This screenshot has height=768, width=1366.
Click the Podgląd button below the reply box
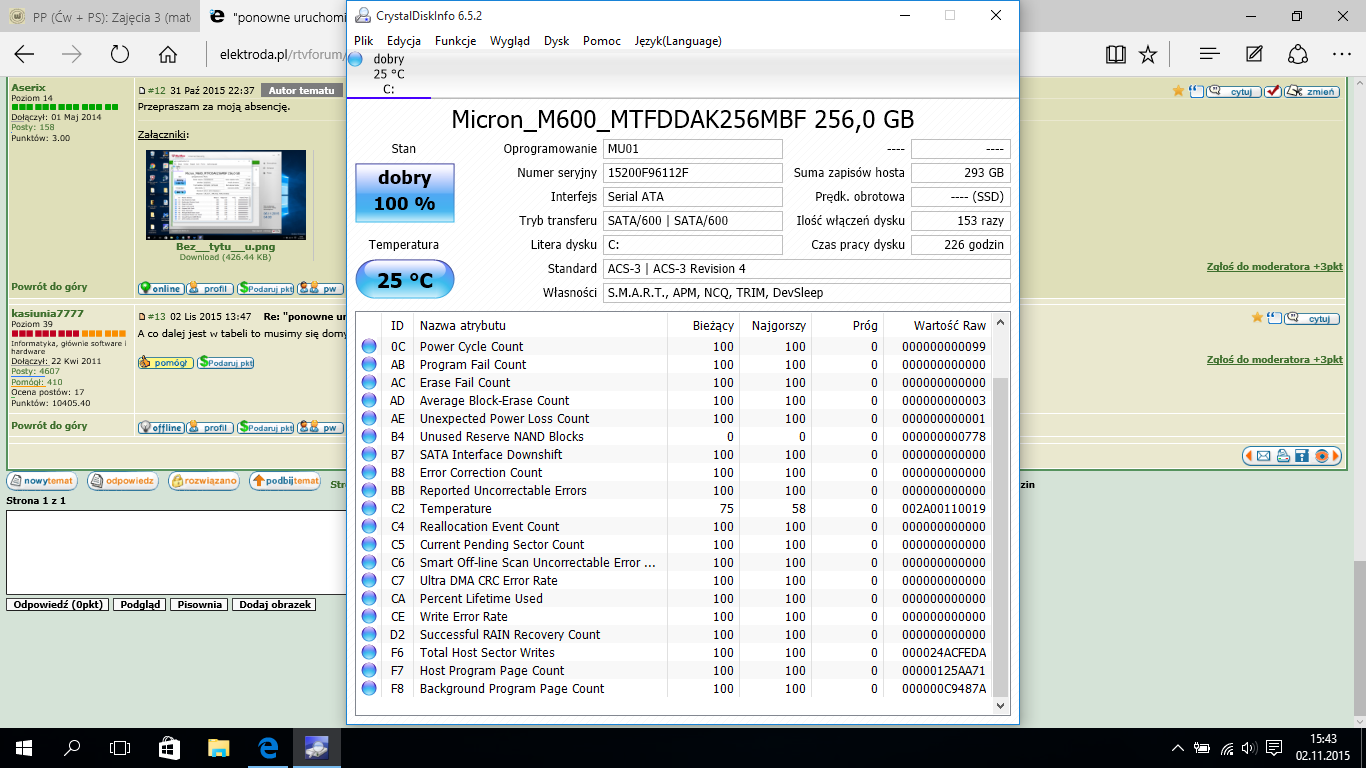pos(139,604)
